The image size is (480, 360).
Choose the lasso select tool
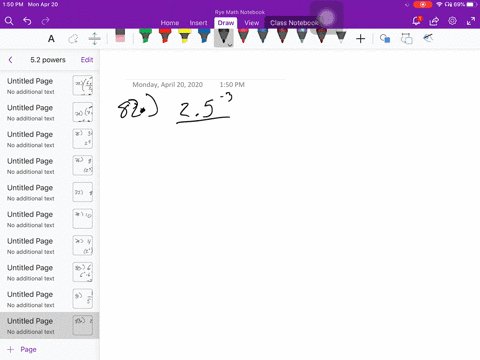click(73, 39)
